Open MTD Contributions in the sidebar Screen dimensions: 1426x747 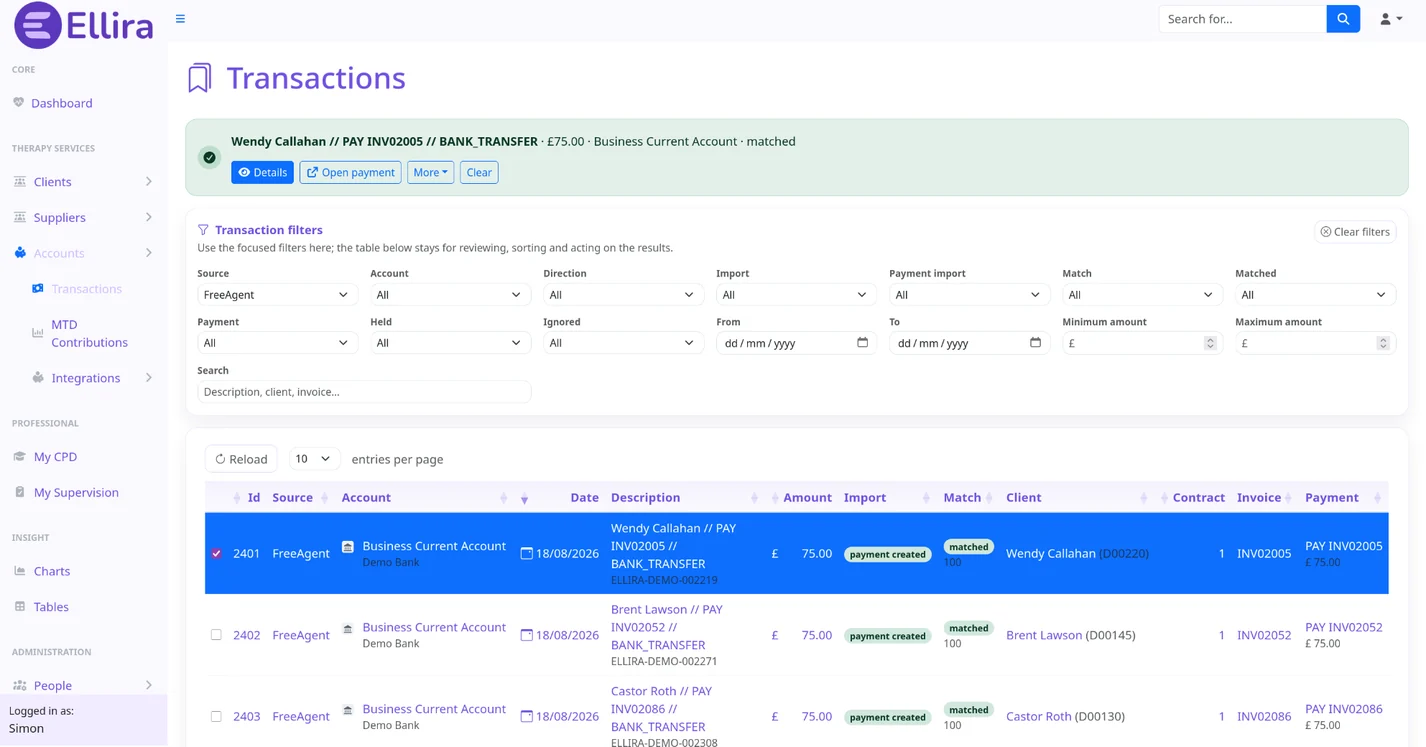click(89, 333)
